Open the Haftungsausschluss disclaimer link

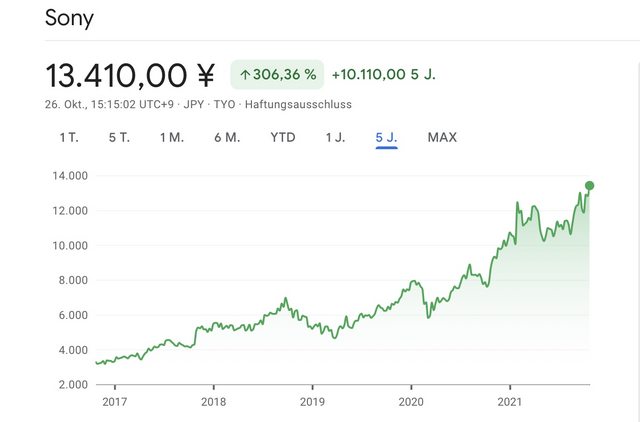tap(298, 104)
